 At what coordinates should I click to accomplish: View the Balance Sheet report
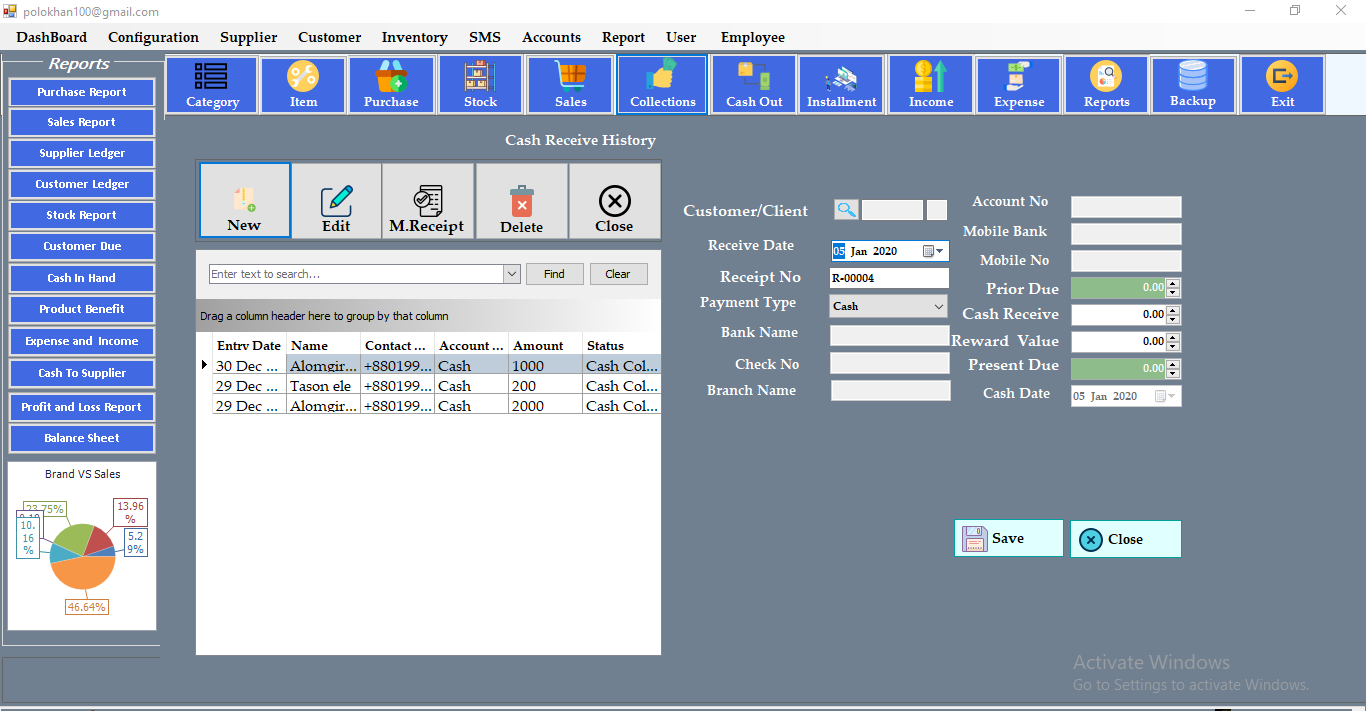point(81,438)
